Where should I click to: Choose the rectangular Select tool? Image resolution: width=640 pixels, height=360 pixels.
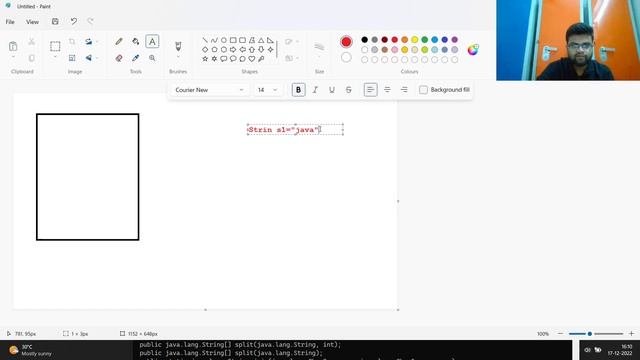(x=55, y=46)
